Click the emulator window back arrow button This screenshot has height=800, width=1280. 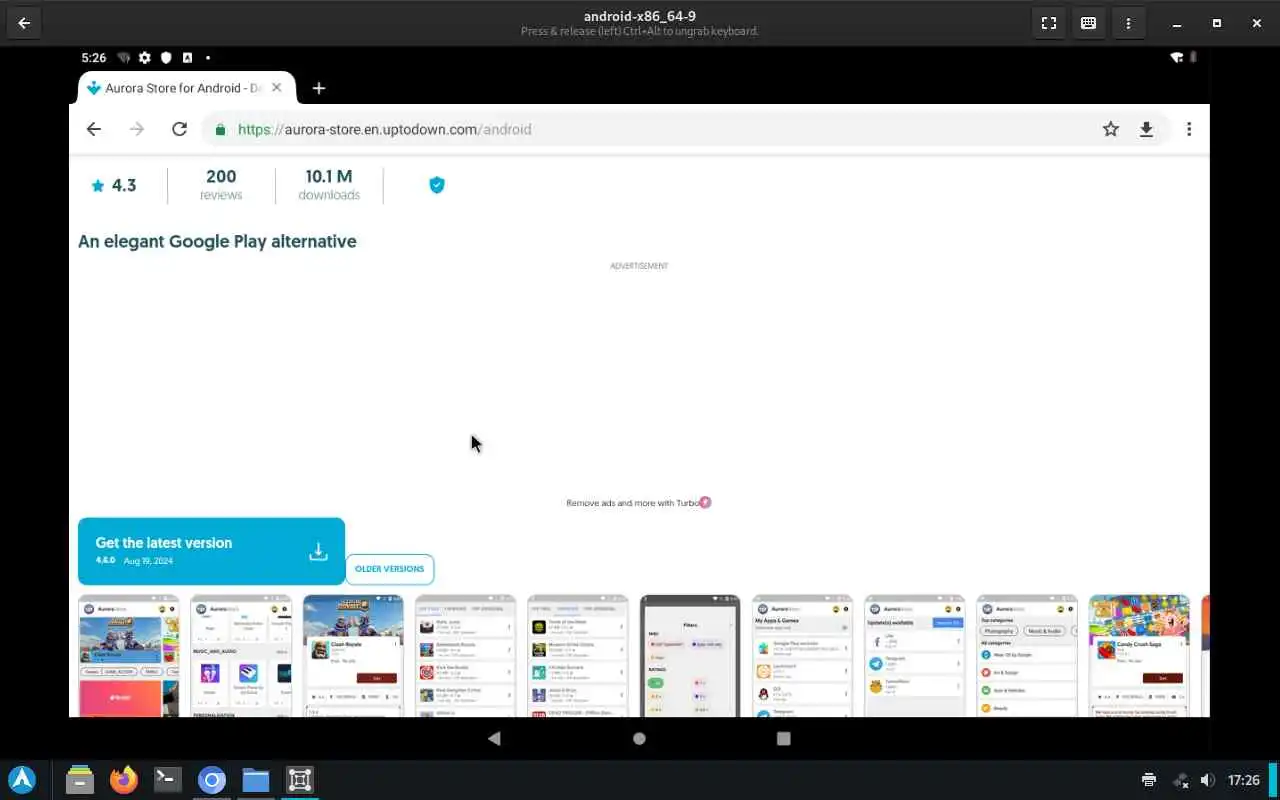(x=24, y=23)
